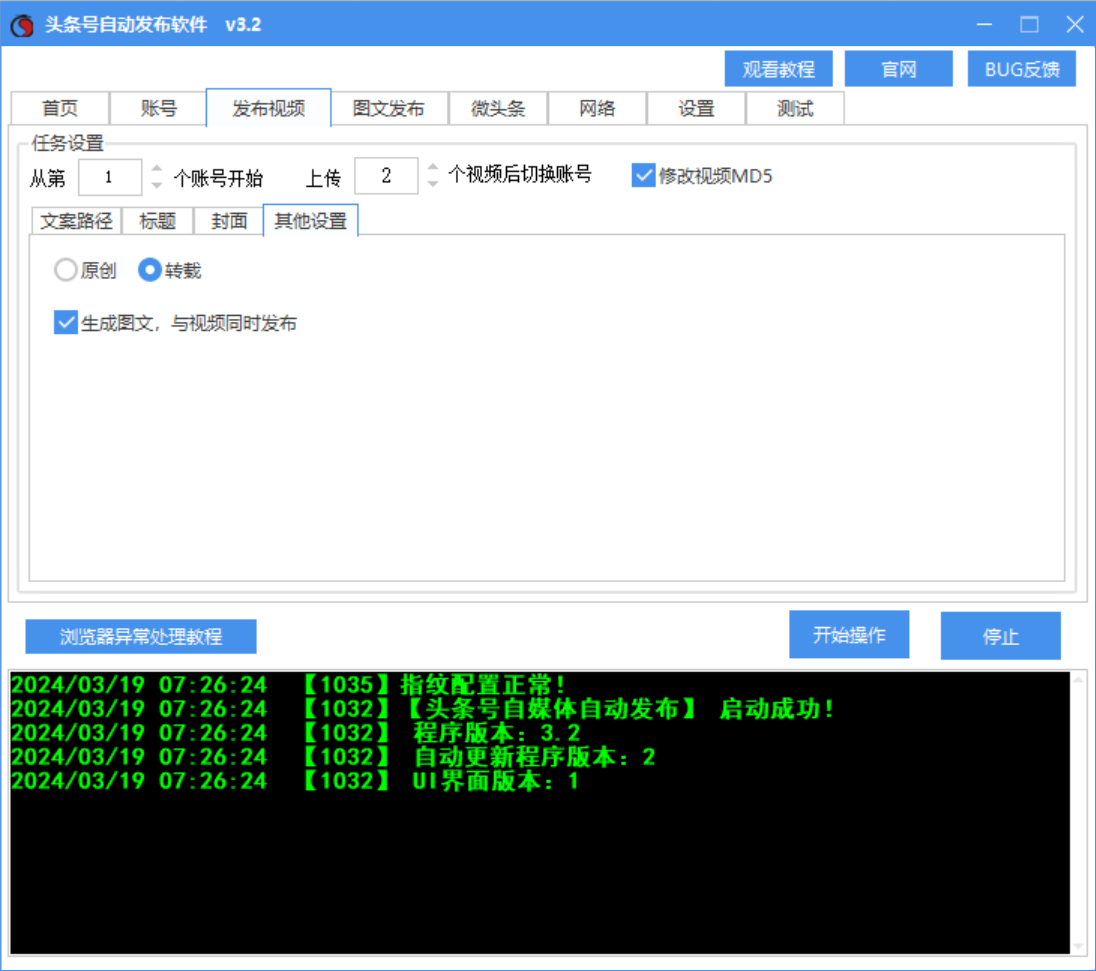1096x971 pixels.
Task: Open the 浏览器异常处理教程 button
Action: click(x=140, y=636)
